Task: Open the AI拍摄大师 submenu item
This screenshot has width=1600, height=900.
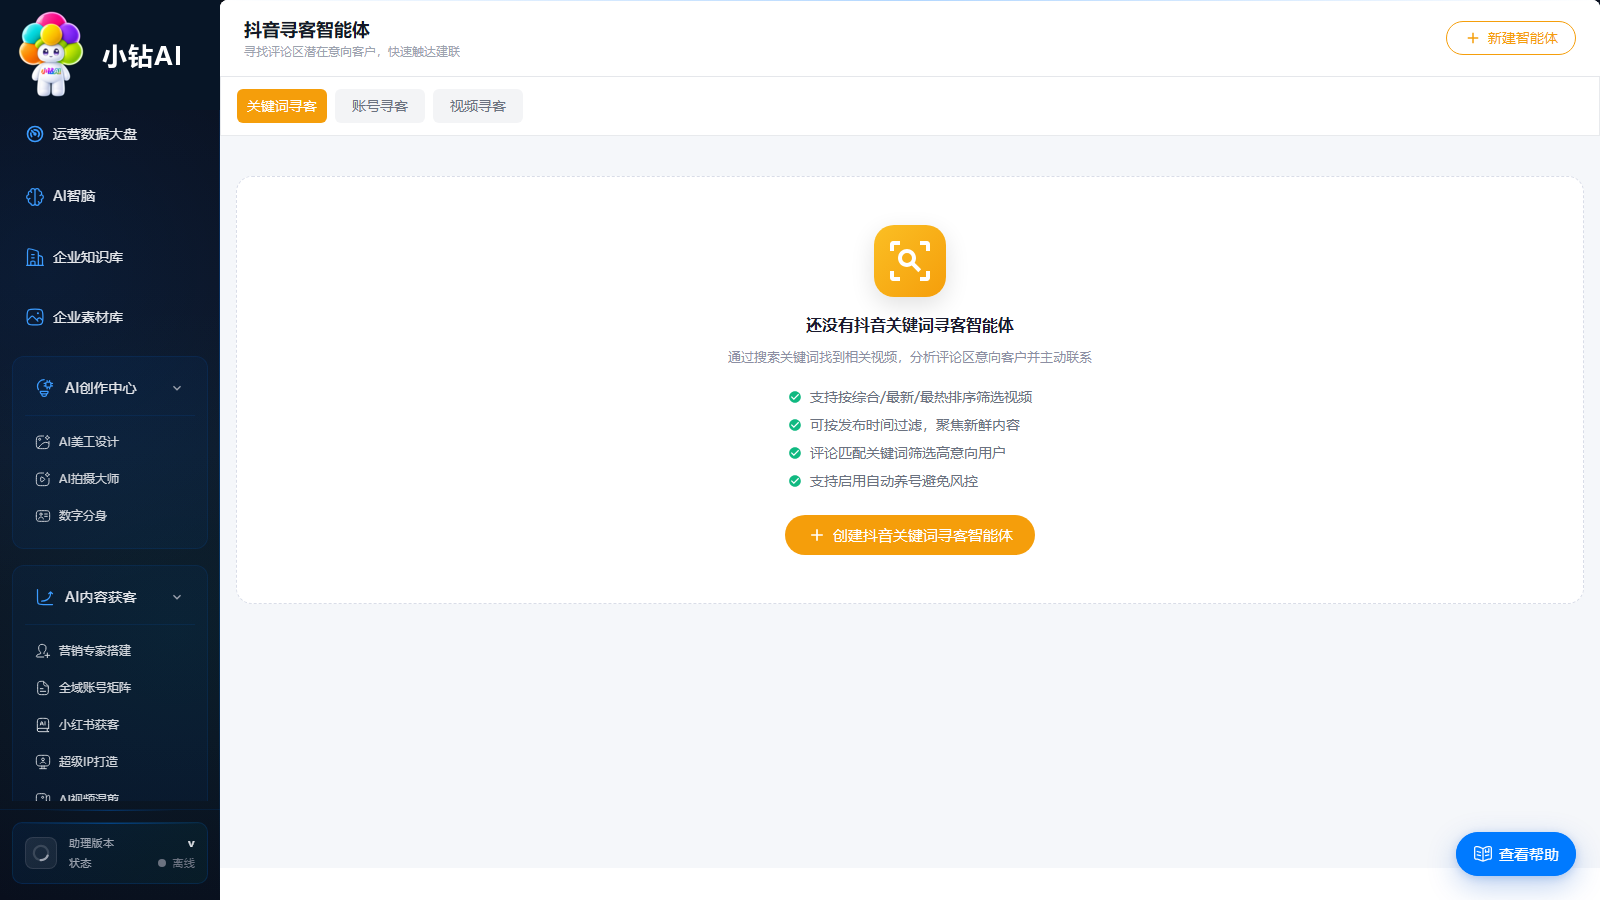Action: click(110, 479)
